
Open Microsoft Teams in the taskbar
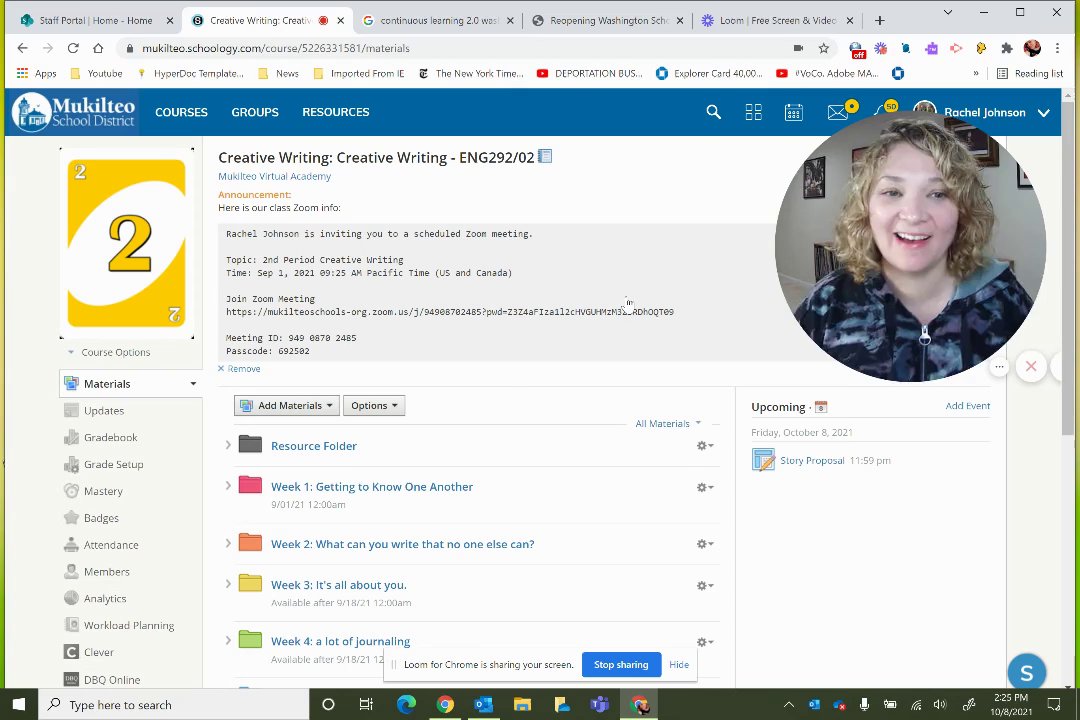[599, 704]
